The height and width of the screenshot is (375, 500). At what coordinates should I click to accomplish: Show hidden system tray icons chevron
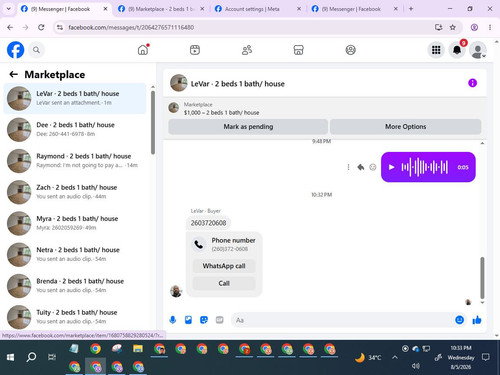pos(395,357)
